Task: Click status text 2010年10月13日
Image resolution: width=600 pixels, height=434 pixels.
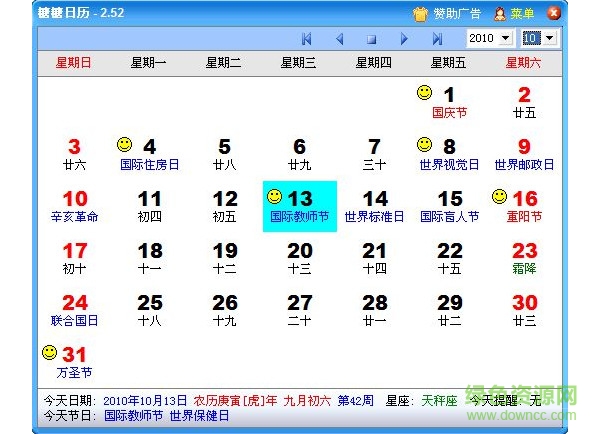Action: [x=145, y=401]
